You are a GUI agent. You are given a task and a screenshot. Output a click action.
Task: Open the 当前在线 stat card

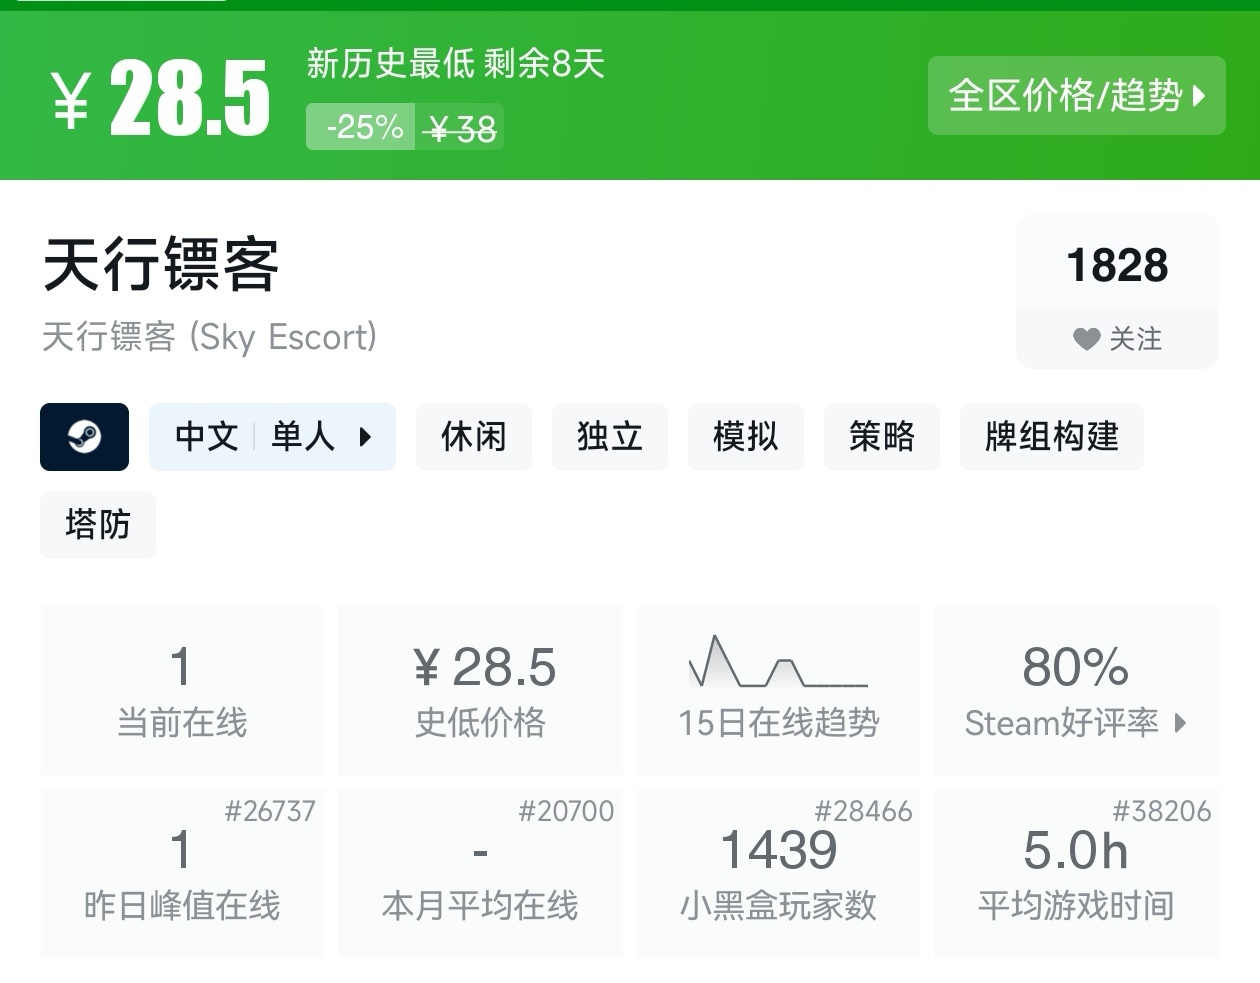[182, 690]
